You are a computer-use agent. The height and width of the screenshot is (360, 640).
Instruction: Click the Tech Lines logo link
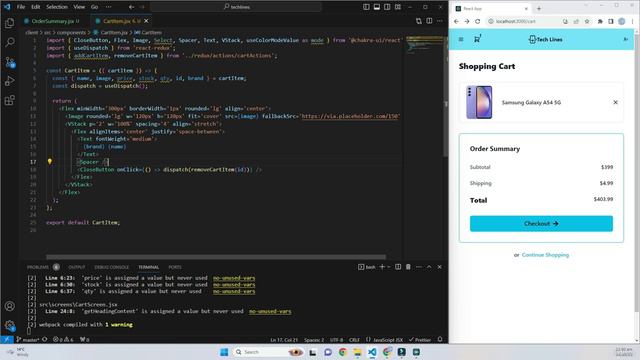click(x=545, y=40)
